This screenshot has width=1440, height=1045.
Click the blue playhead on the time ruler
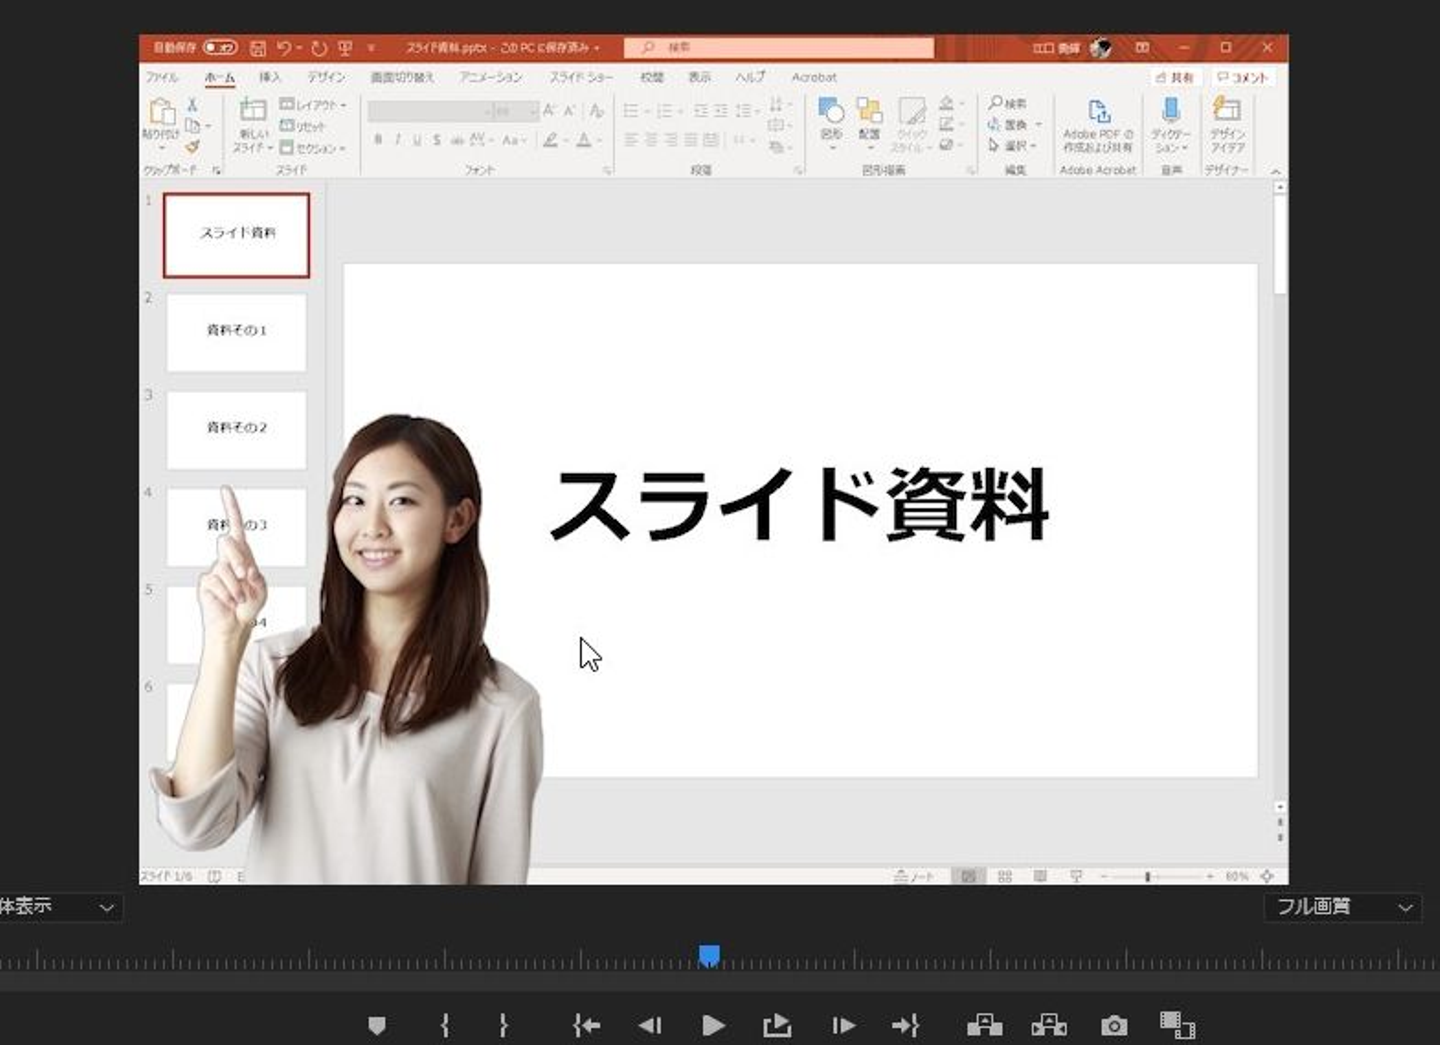[x=709, y=956]
